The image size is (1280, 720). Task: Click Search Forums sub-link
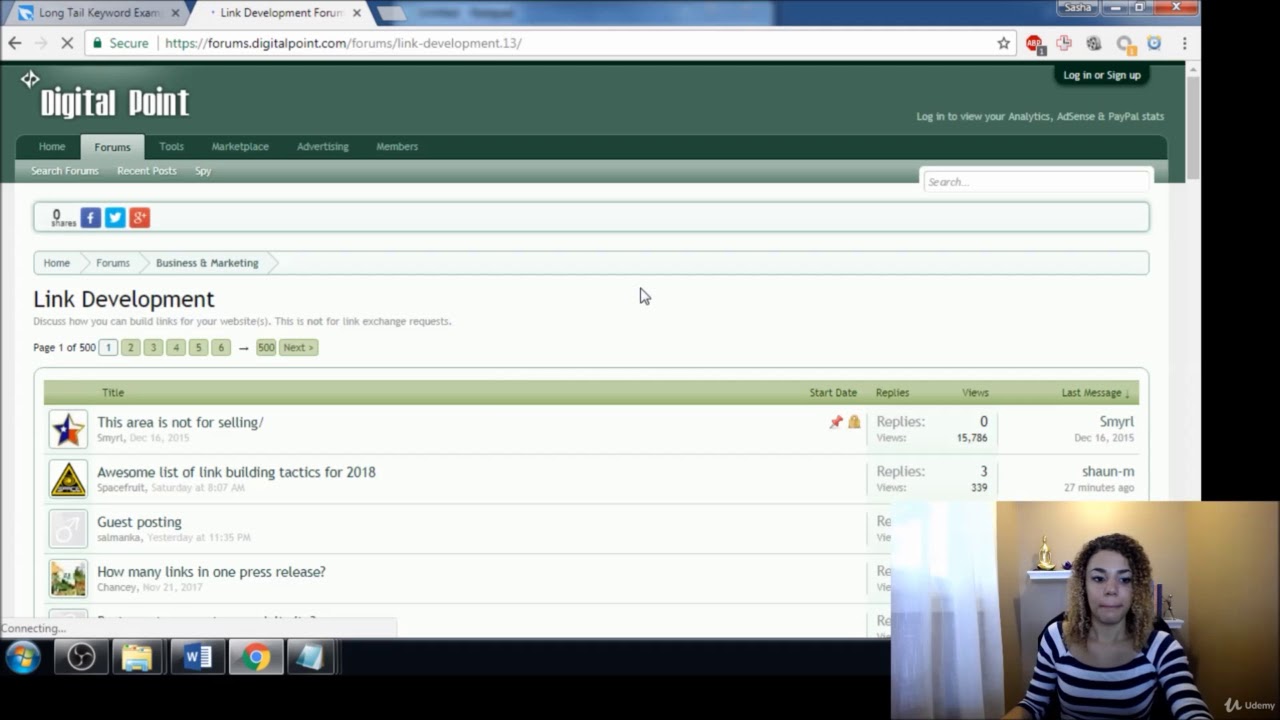pyautogui.click(x=65, y=171)
